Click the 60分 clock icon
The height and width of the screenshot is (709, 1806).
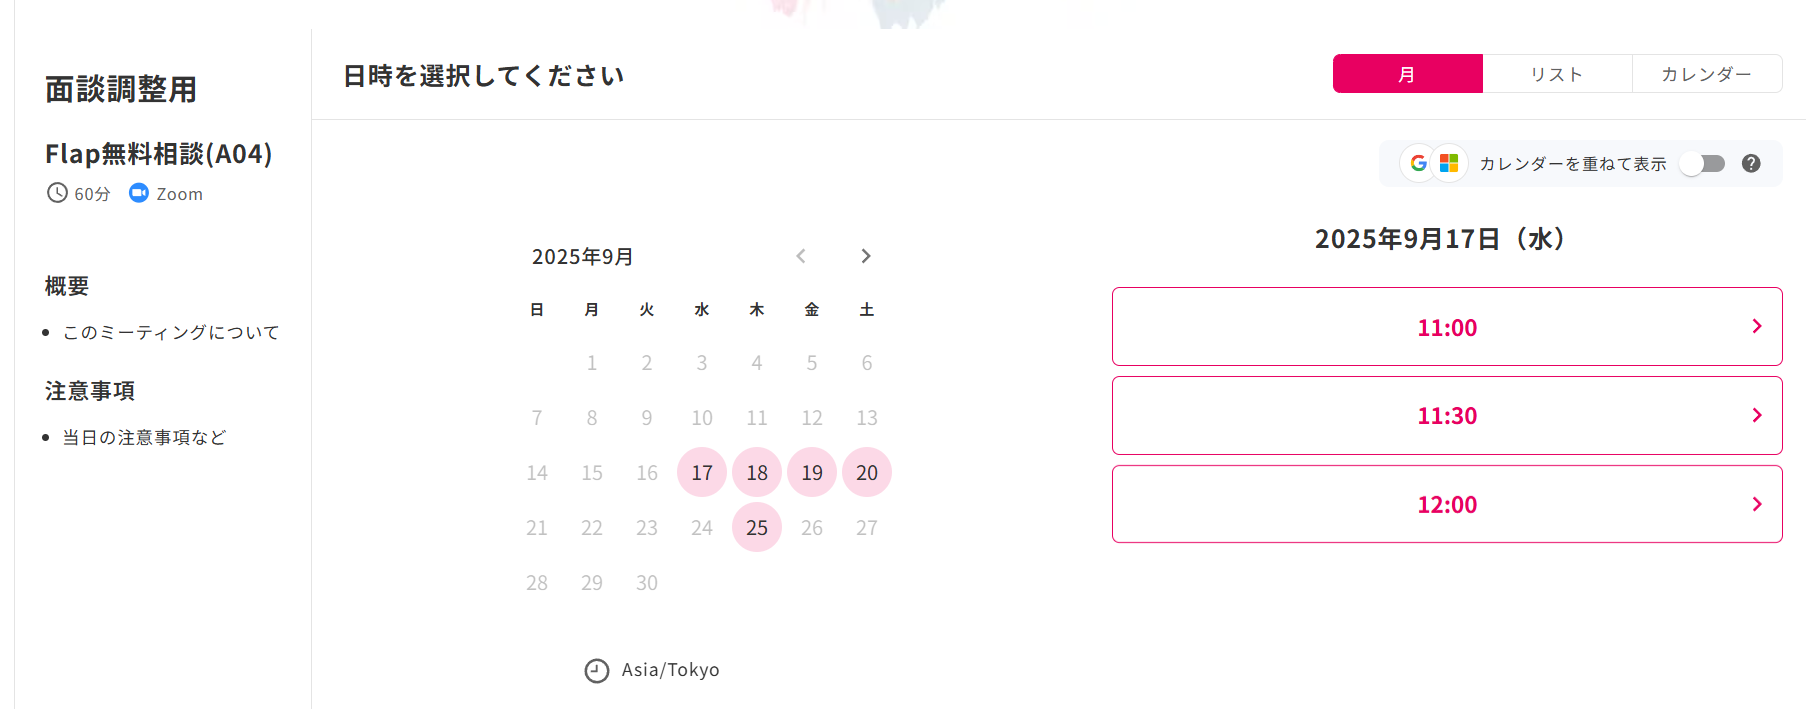click(x=57, y=193)
